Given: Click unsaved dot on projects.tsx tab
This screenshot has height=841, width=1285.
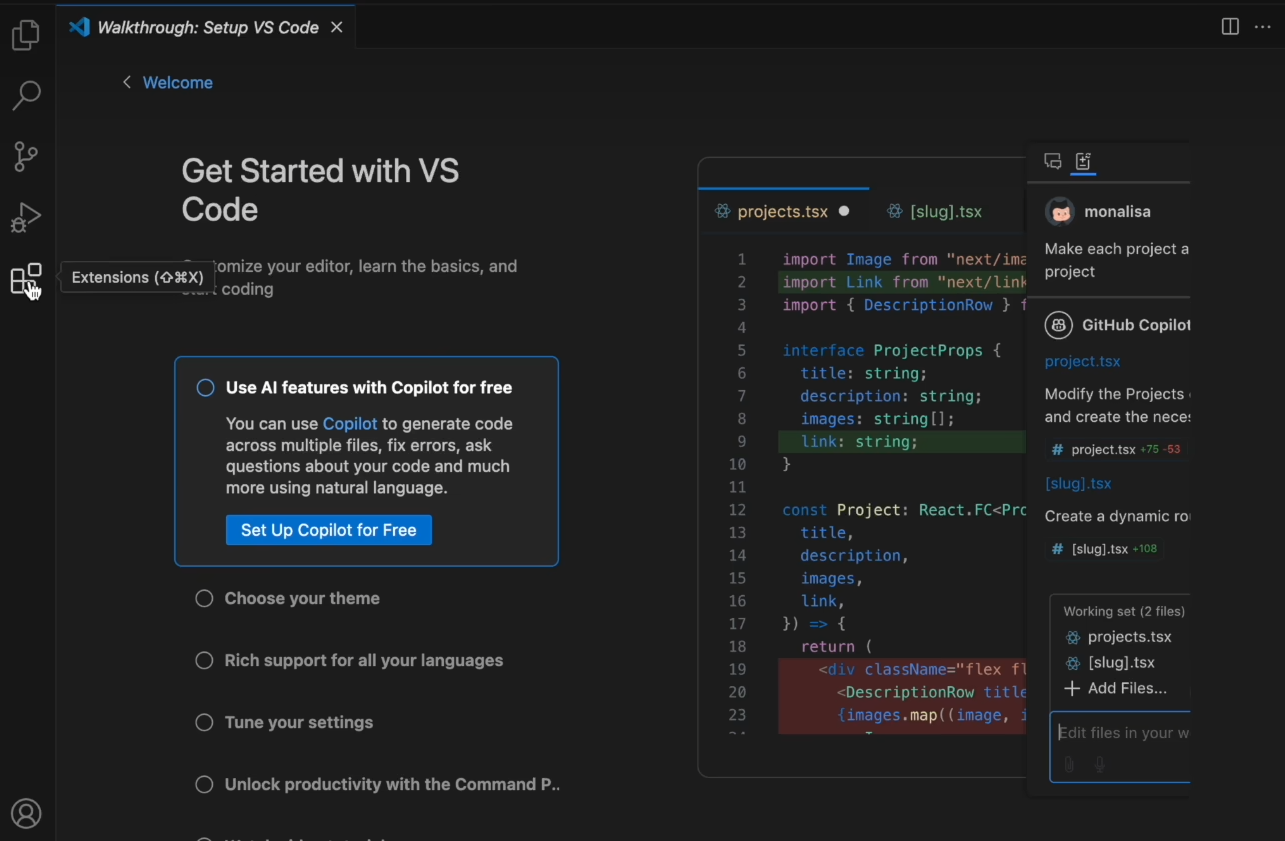Looking at the screenshot, I should tap(844, 212).
